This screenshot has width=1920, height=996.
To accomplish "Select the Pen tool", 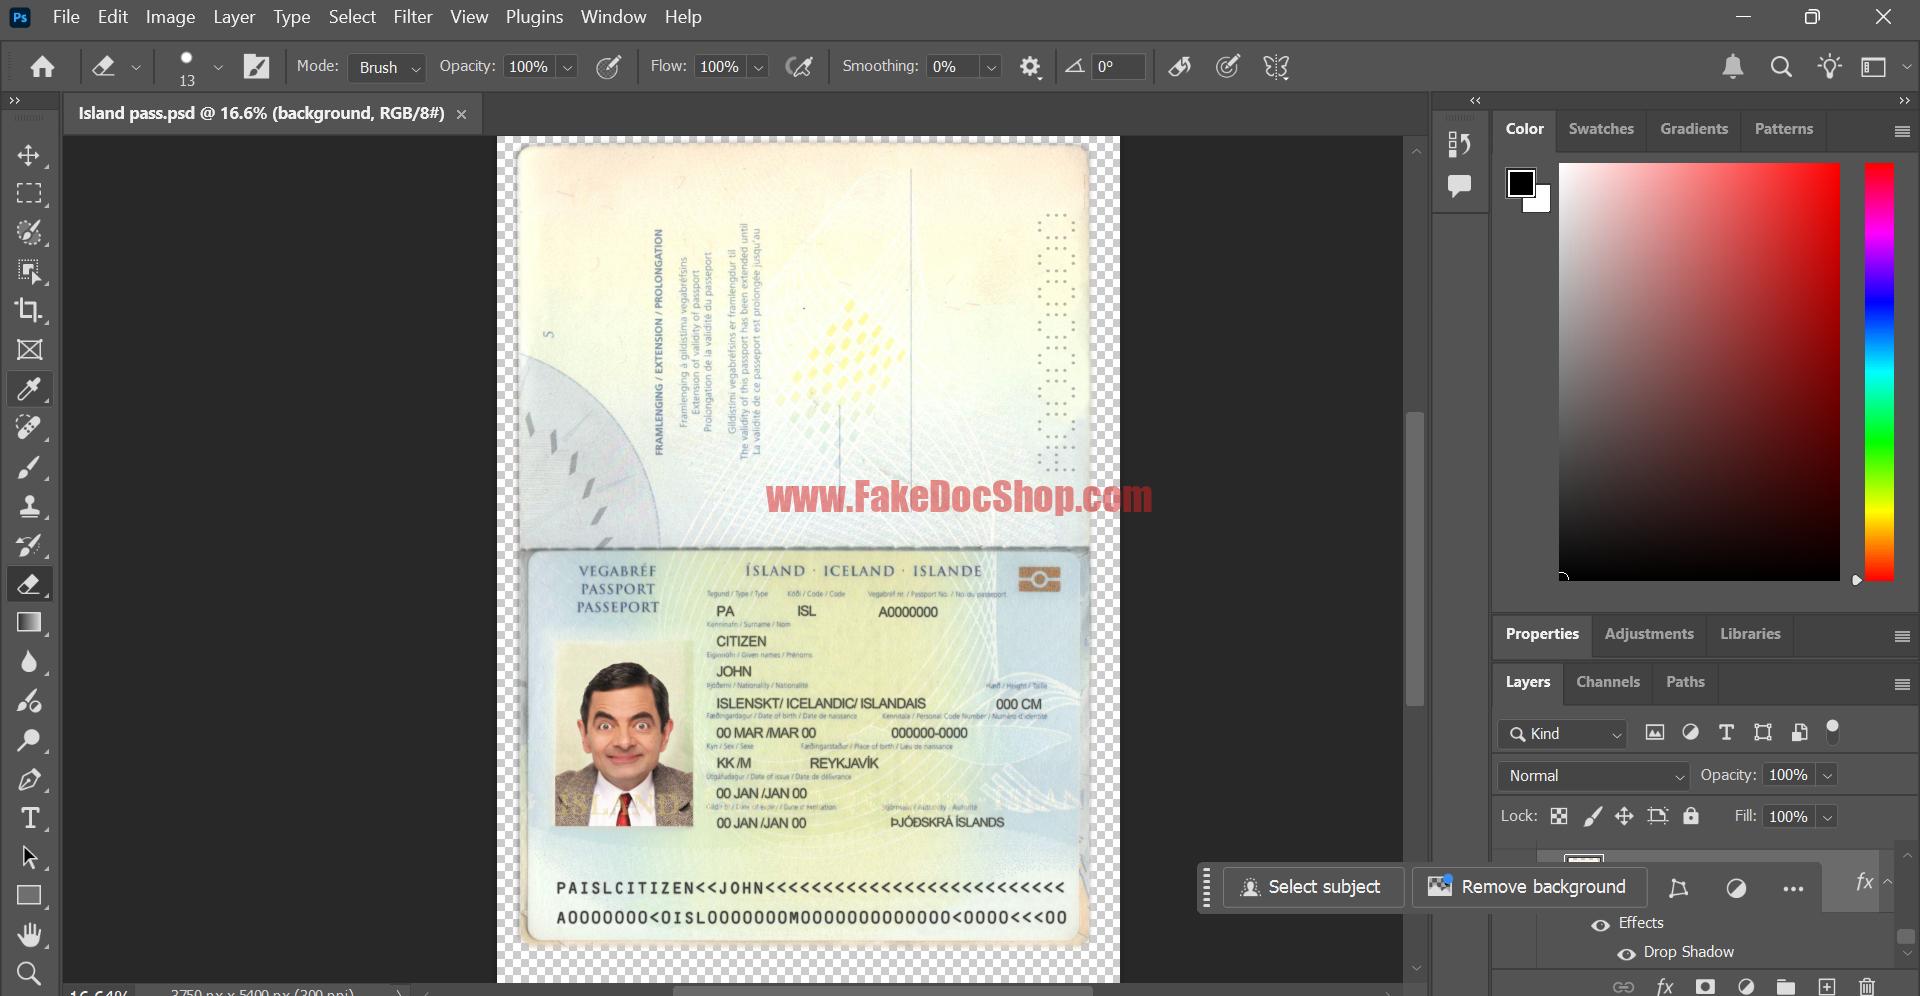I will 29,779.
